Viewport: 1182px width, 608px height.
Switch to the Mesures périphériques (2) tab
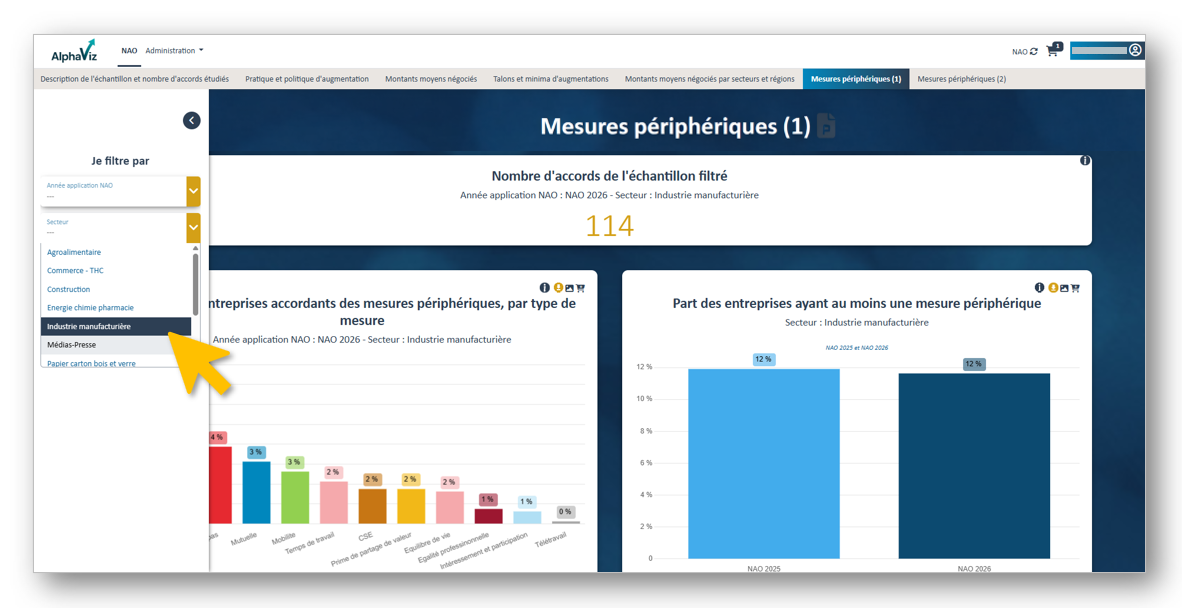click(961, 79)
